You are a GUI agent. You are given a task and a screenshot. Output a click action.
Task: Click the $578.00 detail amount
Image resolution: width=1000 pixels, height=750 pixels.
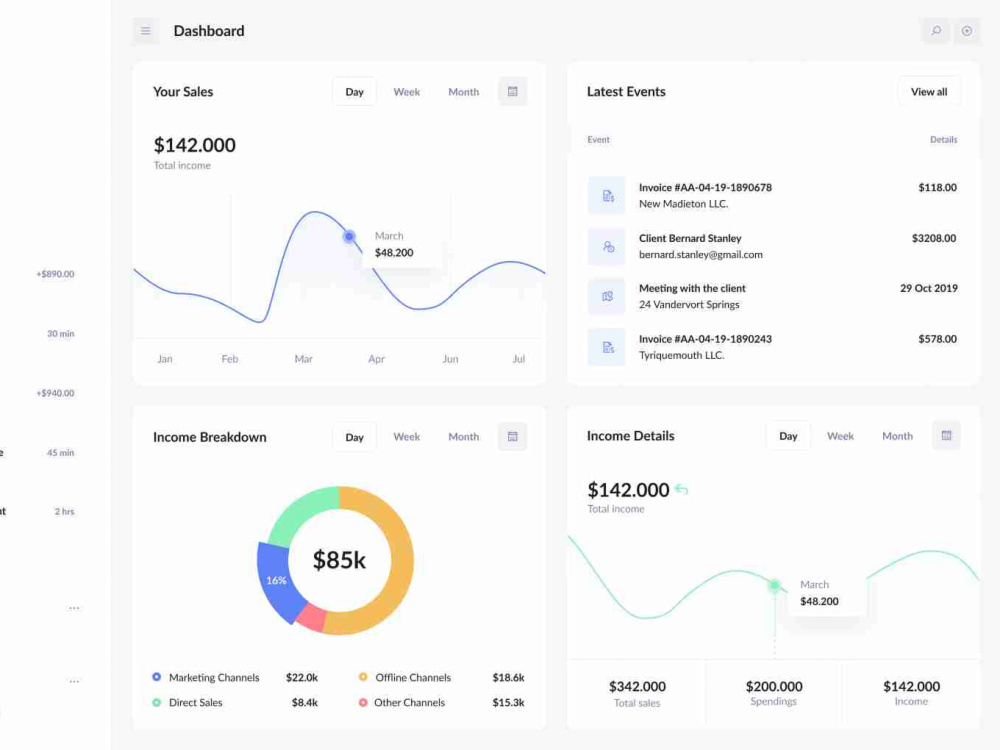pos(938,339)
